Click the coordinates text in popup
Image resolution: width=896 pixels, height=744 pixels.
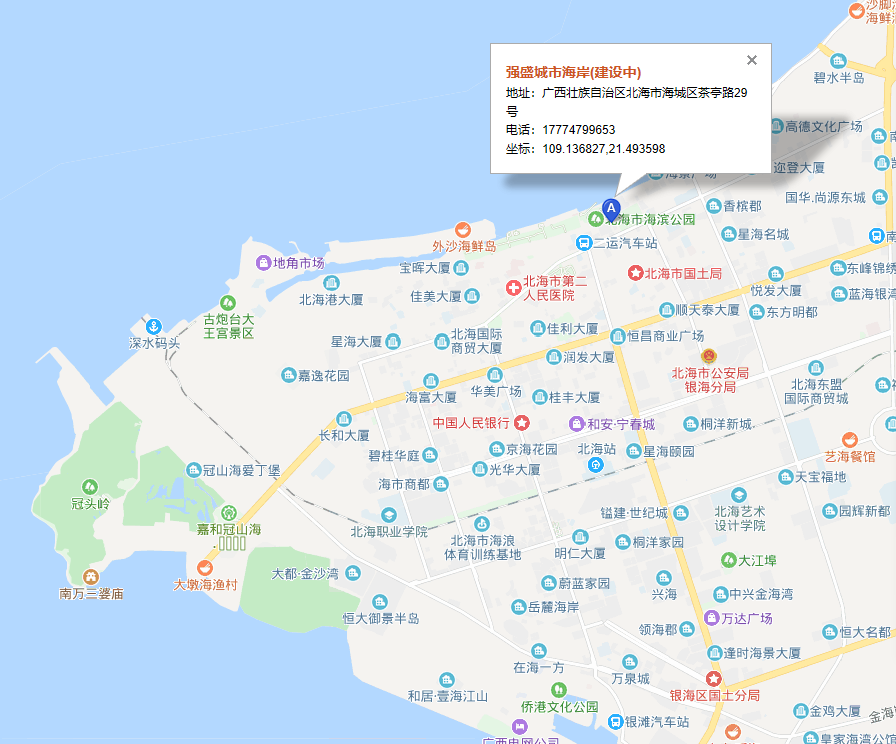pos(603,149)
